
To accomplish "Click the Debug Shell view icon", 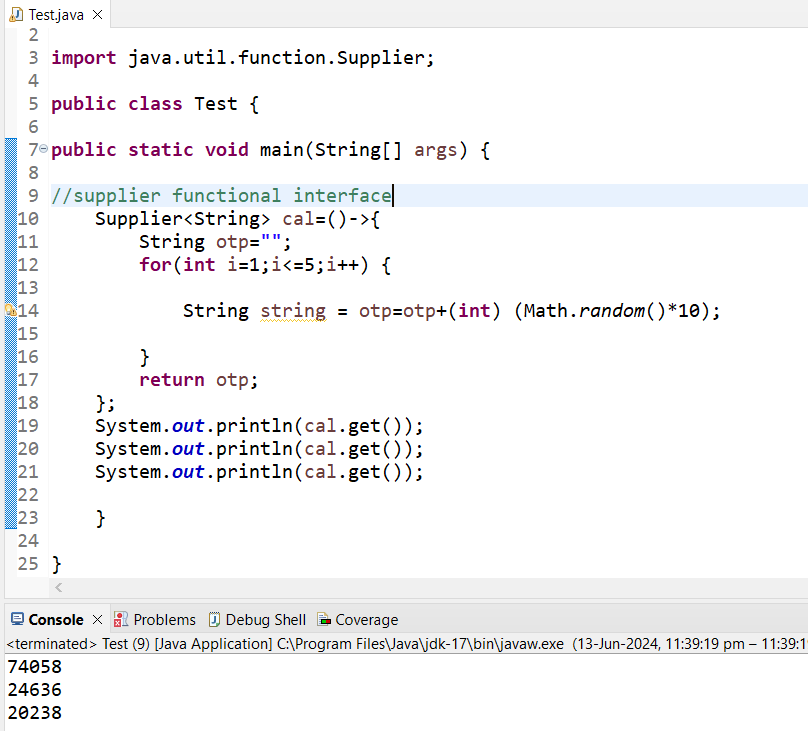I will [214, 619].
